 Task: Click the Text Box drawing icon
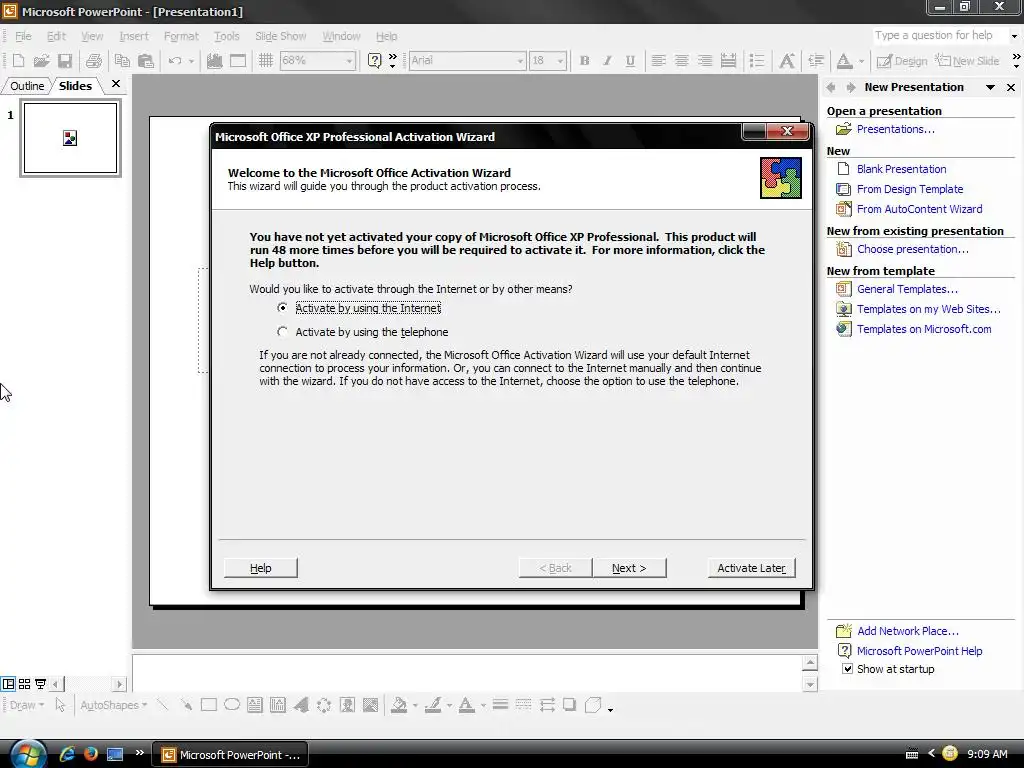pyautogui.click(x=255, y=705)
